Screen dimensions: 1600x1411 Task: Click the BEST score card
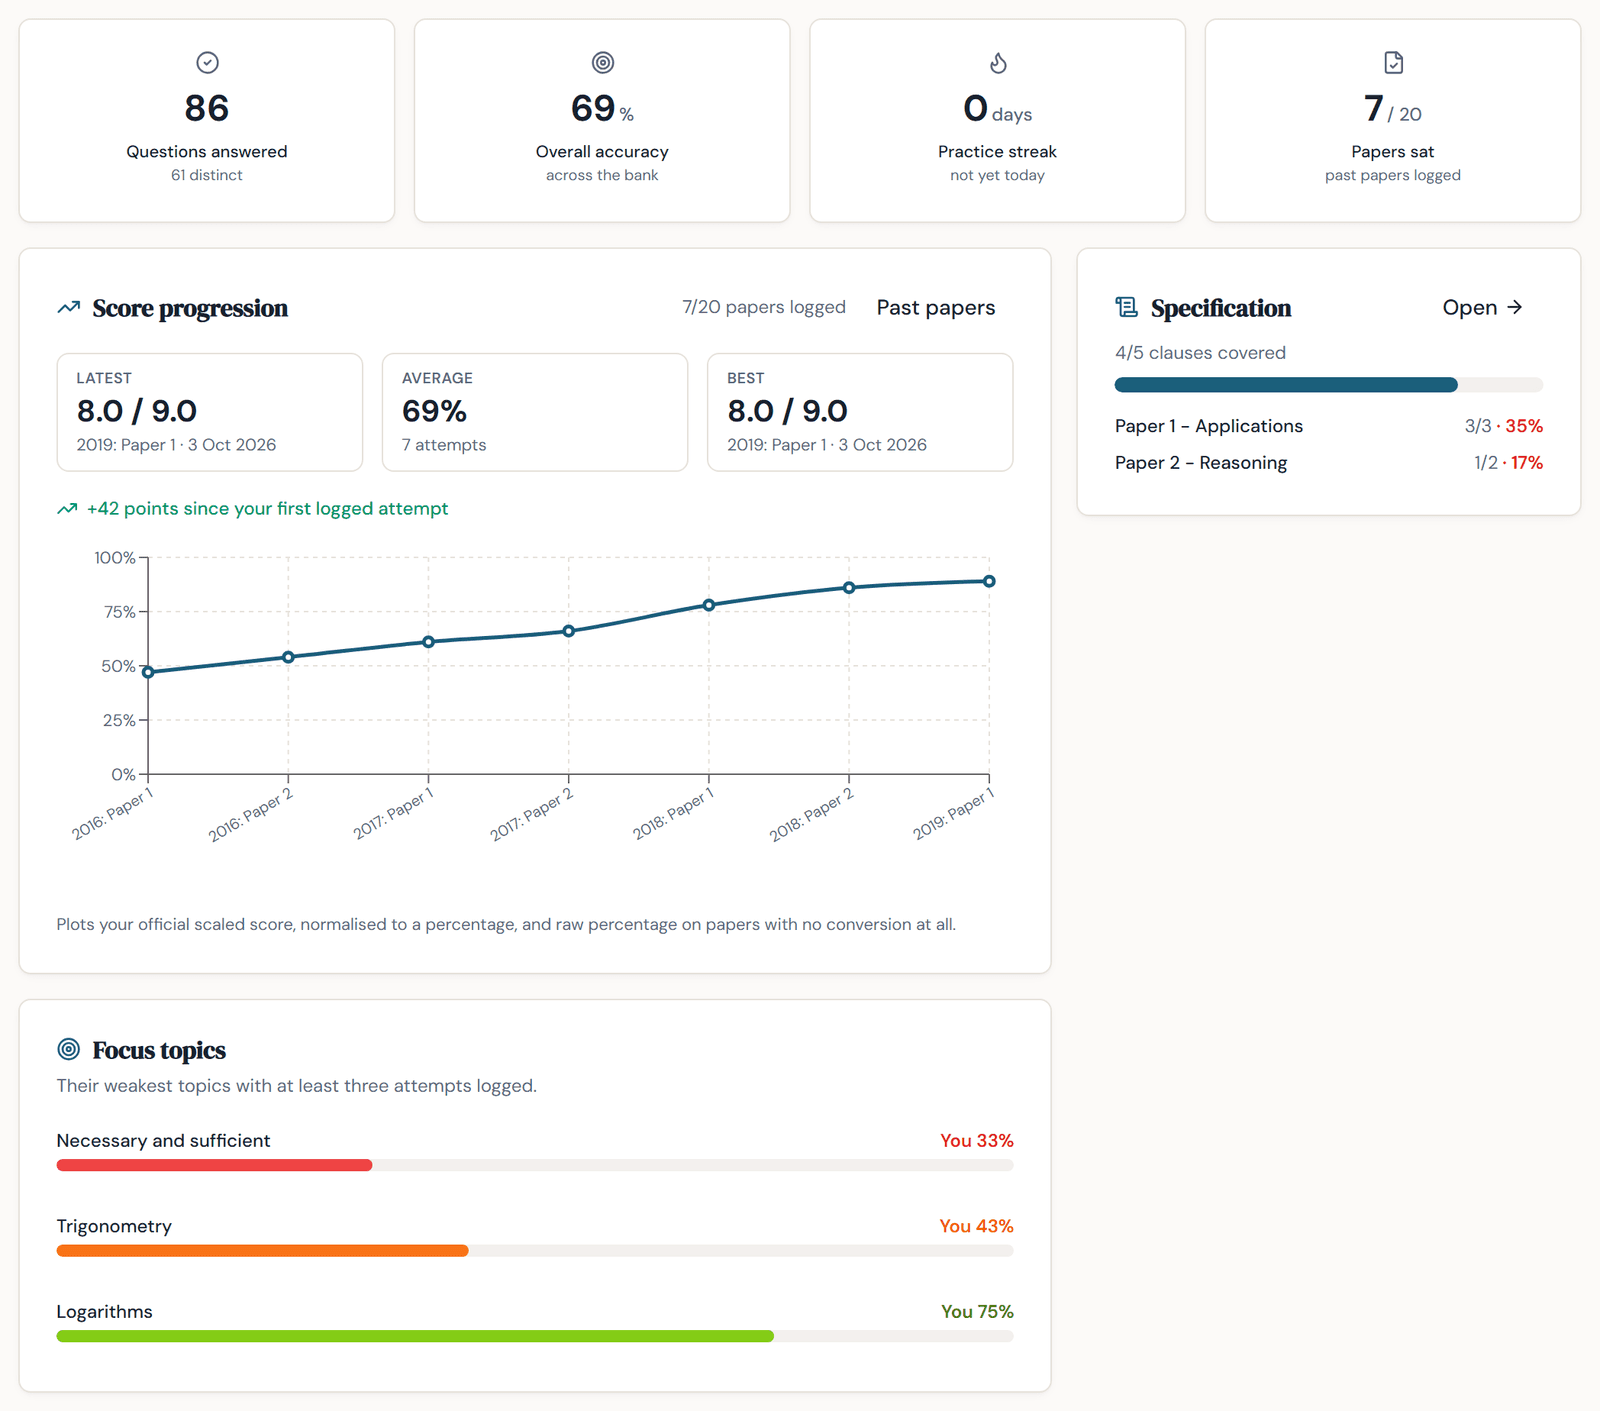(x=860, y=412)
